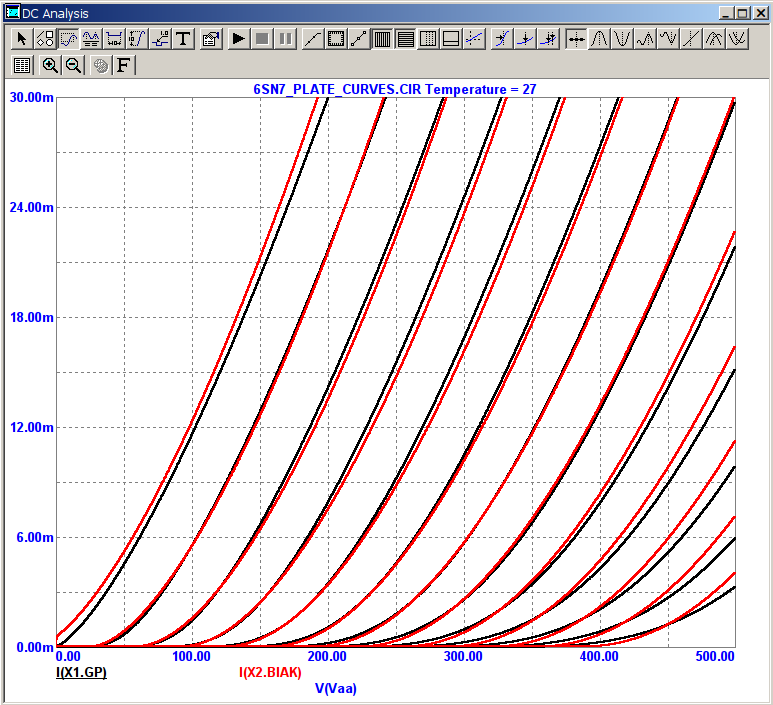Click the greyed-out globe icon
This screenshot has width=773, height=705.
tap(101, 65)
